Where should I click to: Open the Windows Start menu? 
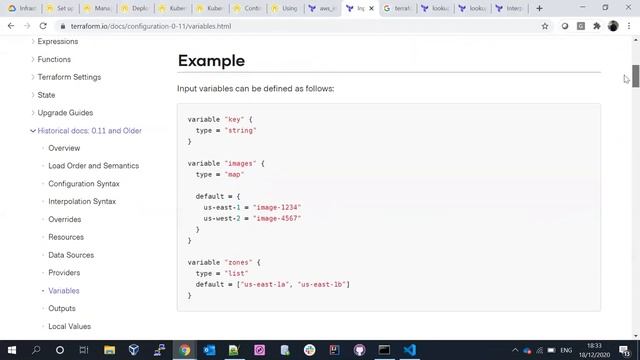coord(12,350)
